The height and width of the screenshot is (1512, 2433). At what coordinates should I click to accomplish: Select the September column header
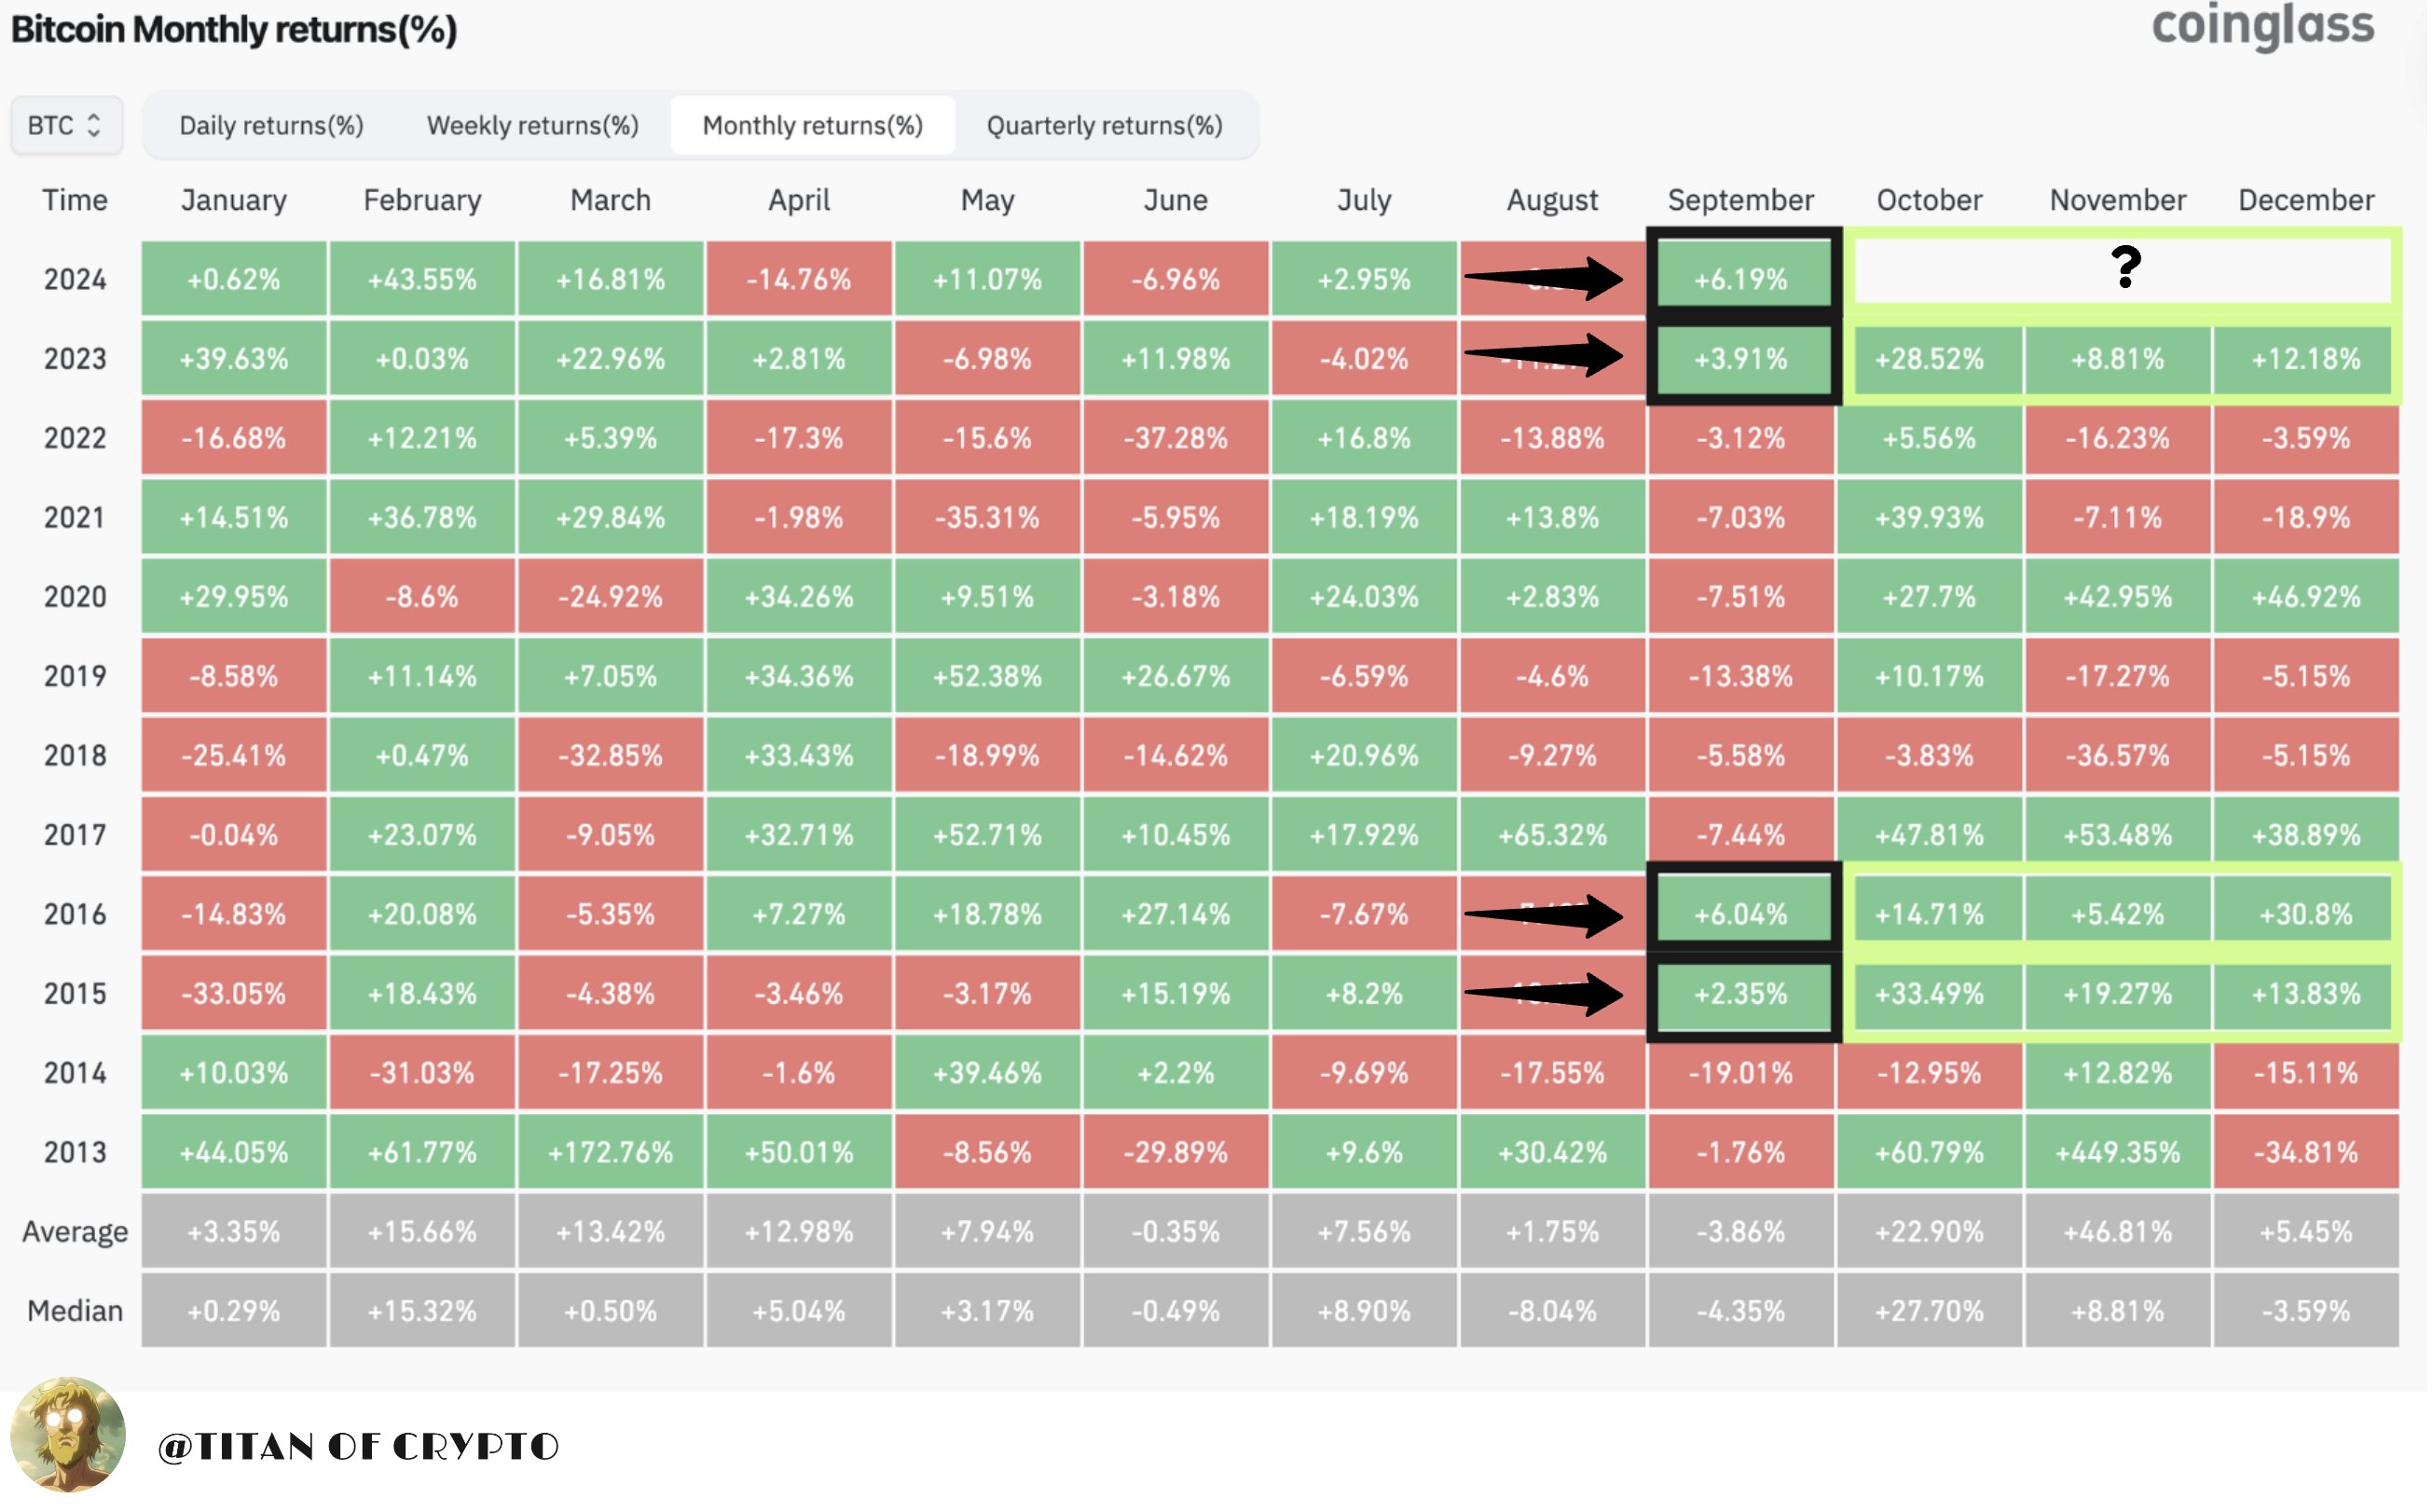point(1741,200)
